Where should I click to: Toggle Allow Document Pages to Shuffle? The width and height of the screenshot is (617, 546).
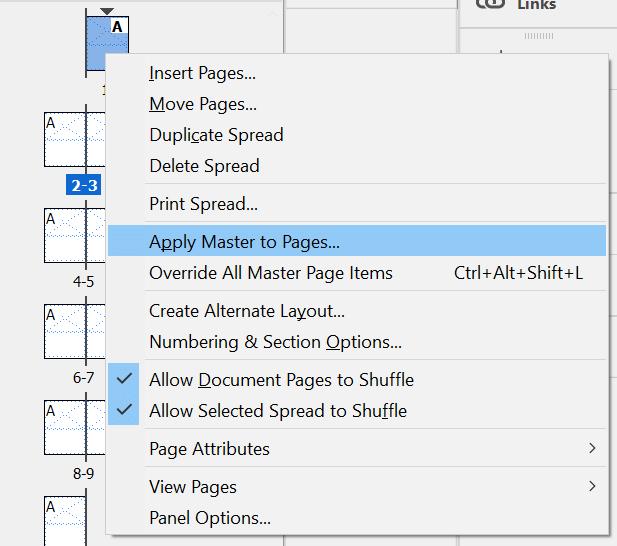pyautogui.click(x=281, y=380)
